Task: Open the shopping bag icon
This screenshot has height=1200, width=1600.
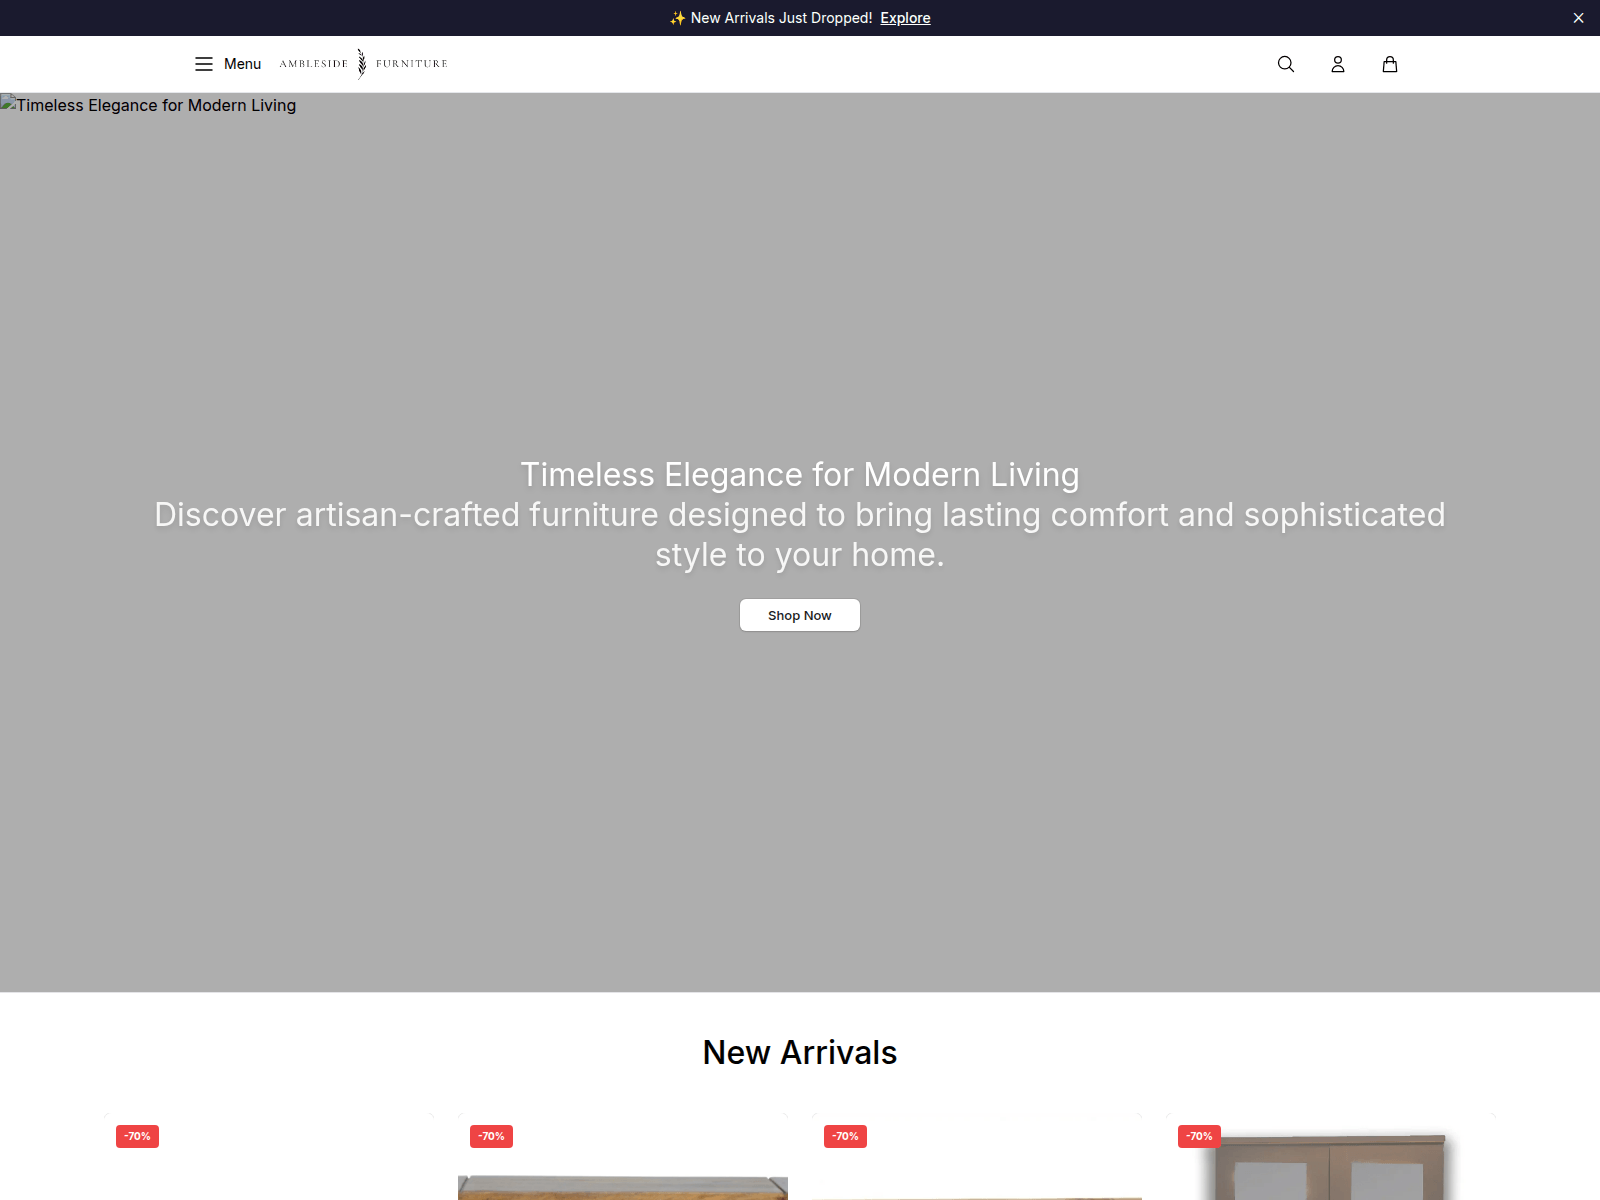Action: click(x=1390, y=64)
